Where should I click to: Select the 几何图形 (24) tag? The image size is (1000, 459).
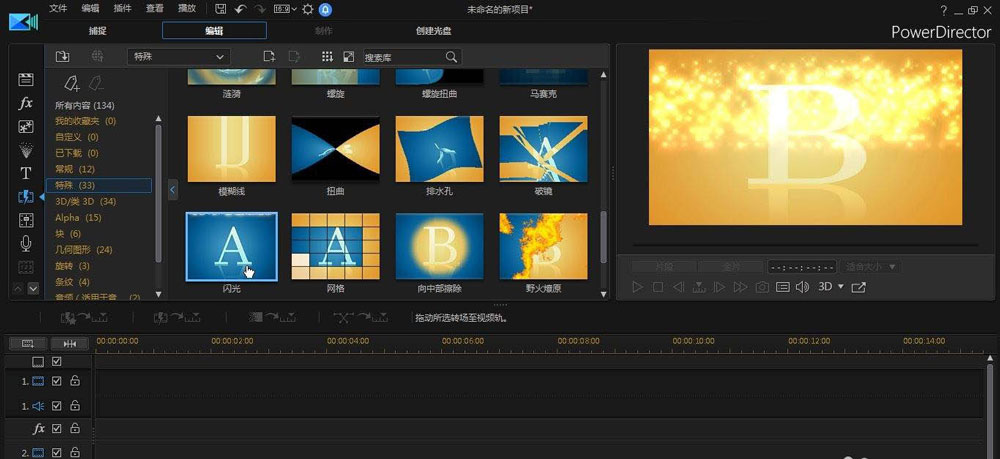pyautogui.click(x=84, y=250)
